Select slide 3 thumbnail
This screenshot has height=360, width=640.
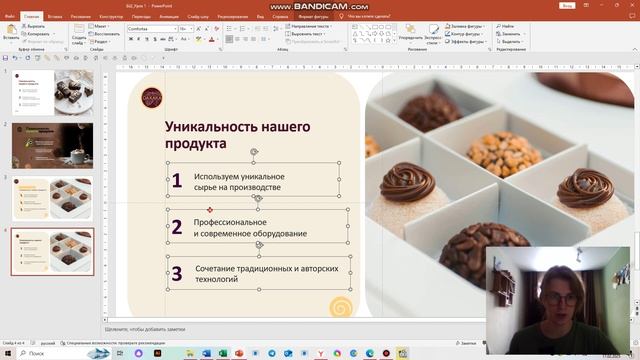click(53, 199)
